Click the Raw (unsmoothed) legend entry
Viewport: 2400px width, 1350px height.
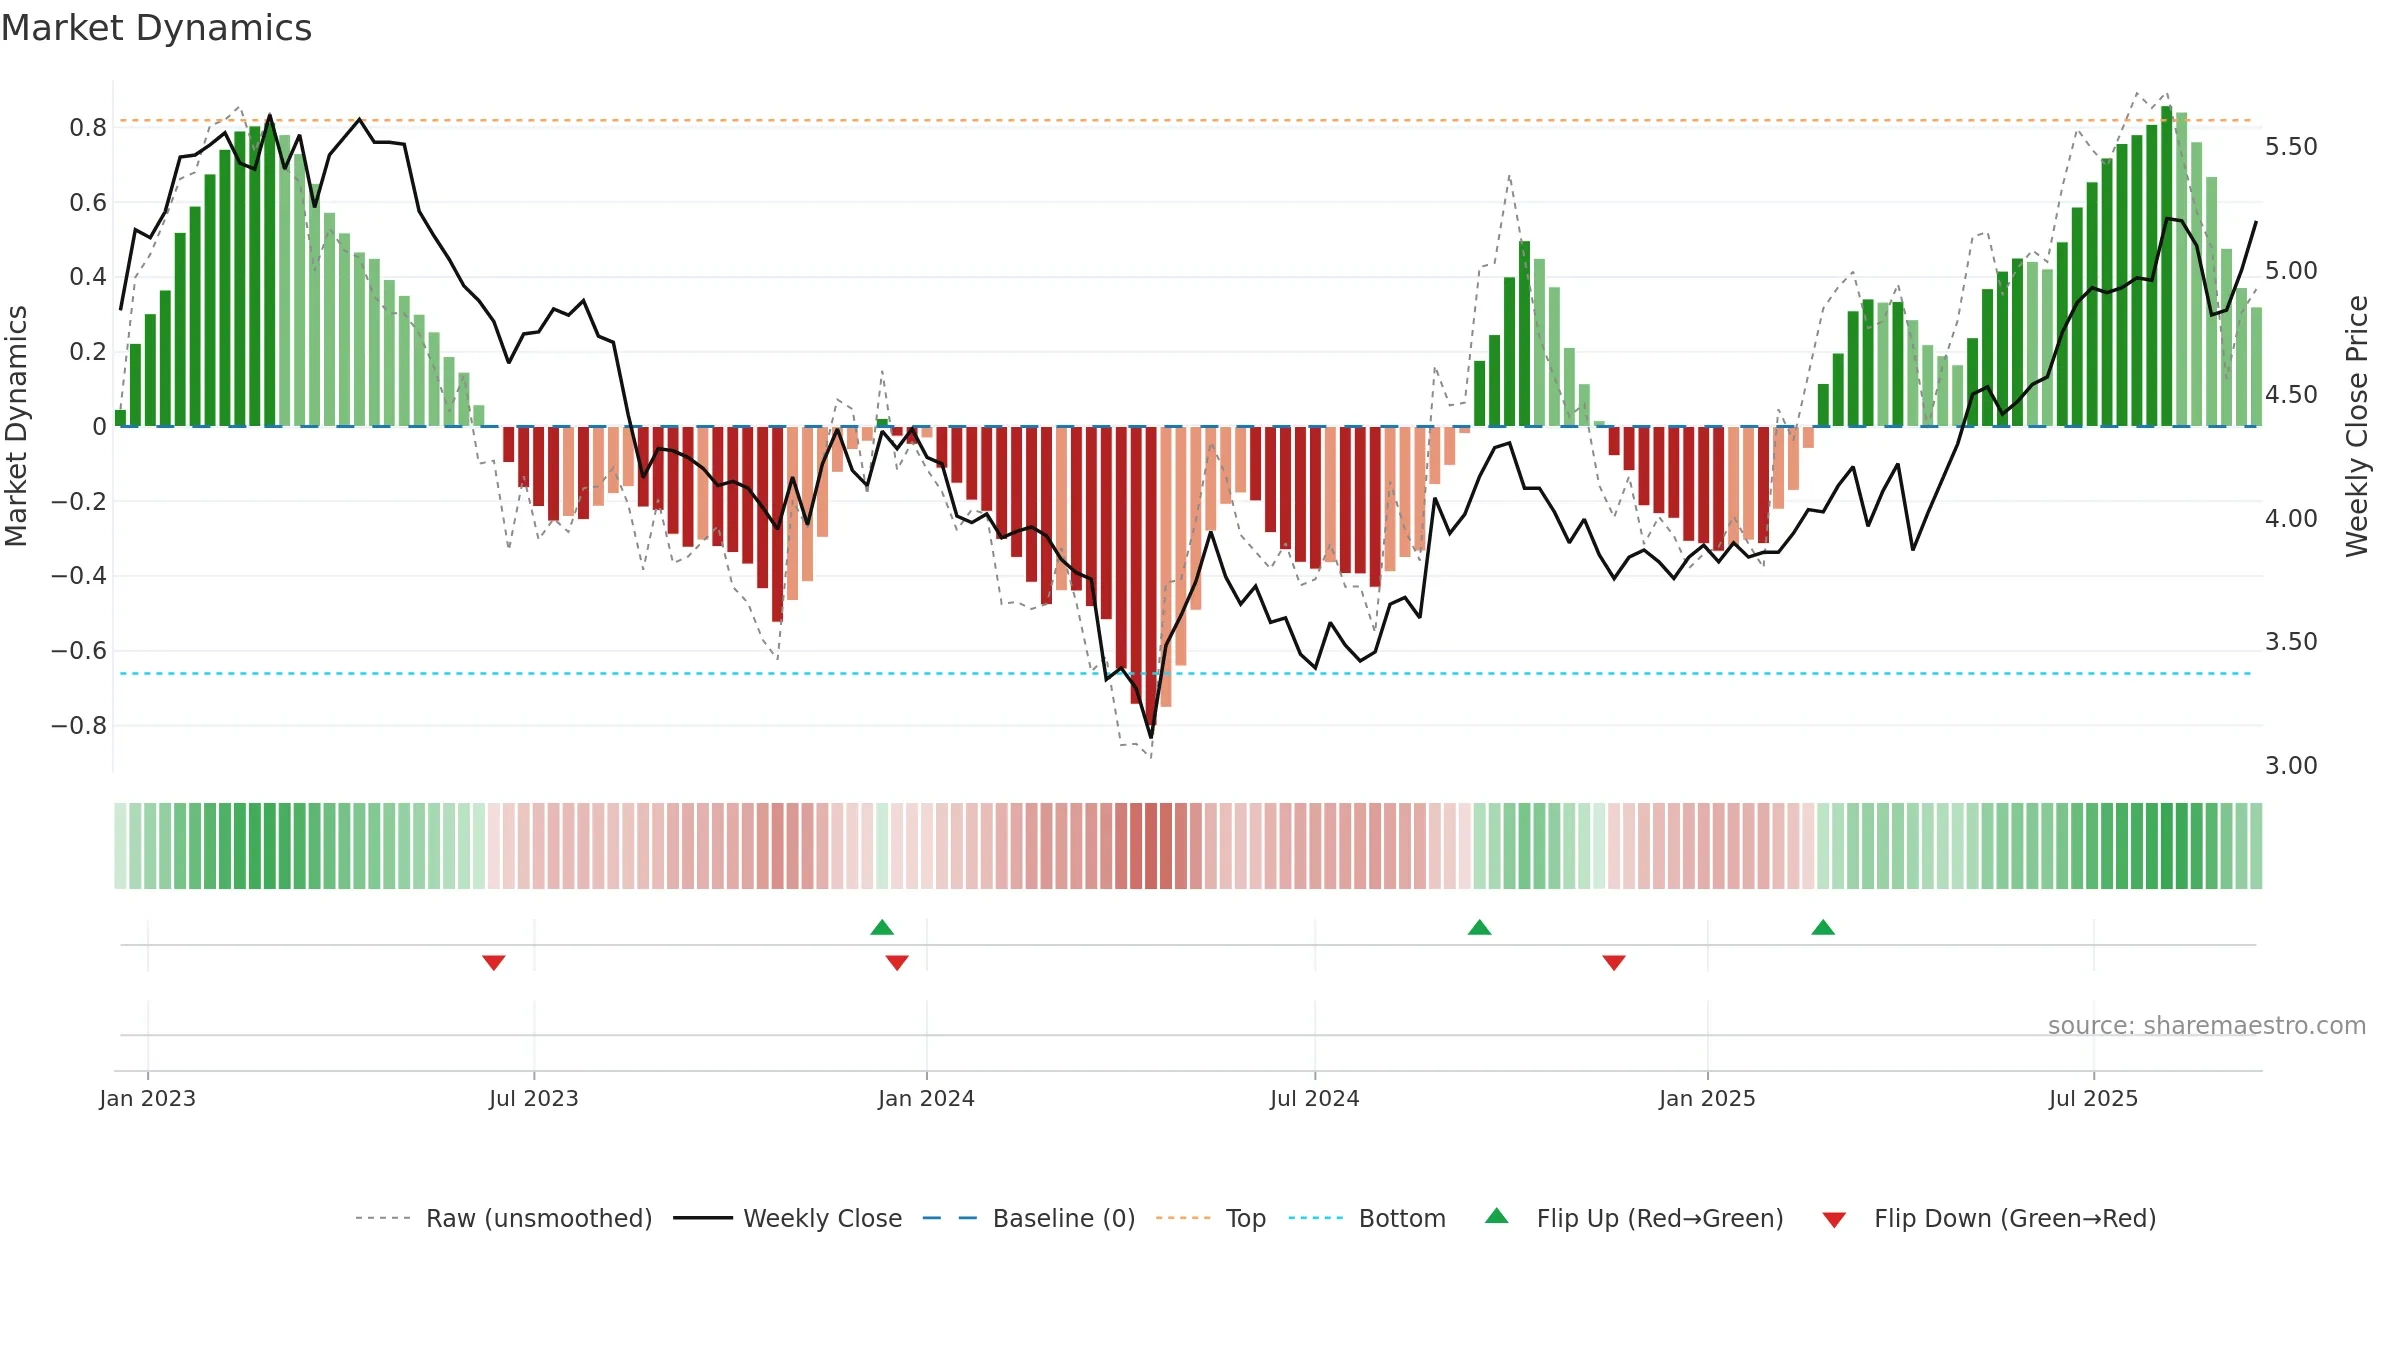click(504, 1218)
